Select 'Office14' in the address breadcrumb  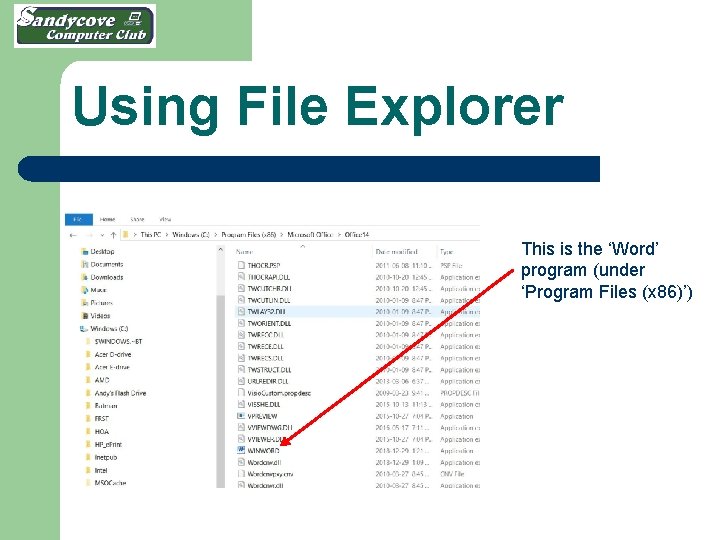pyautogui.click(x=357, y=235)
